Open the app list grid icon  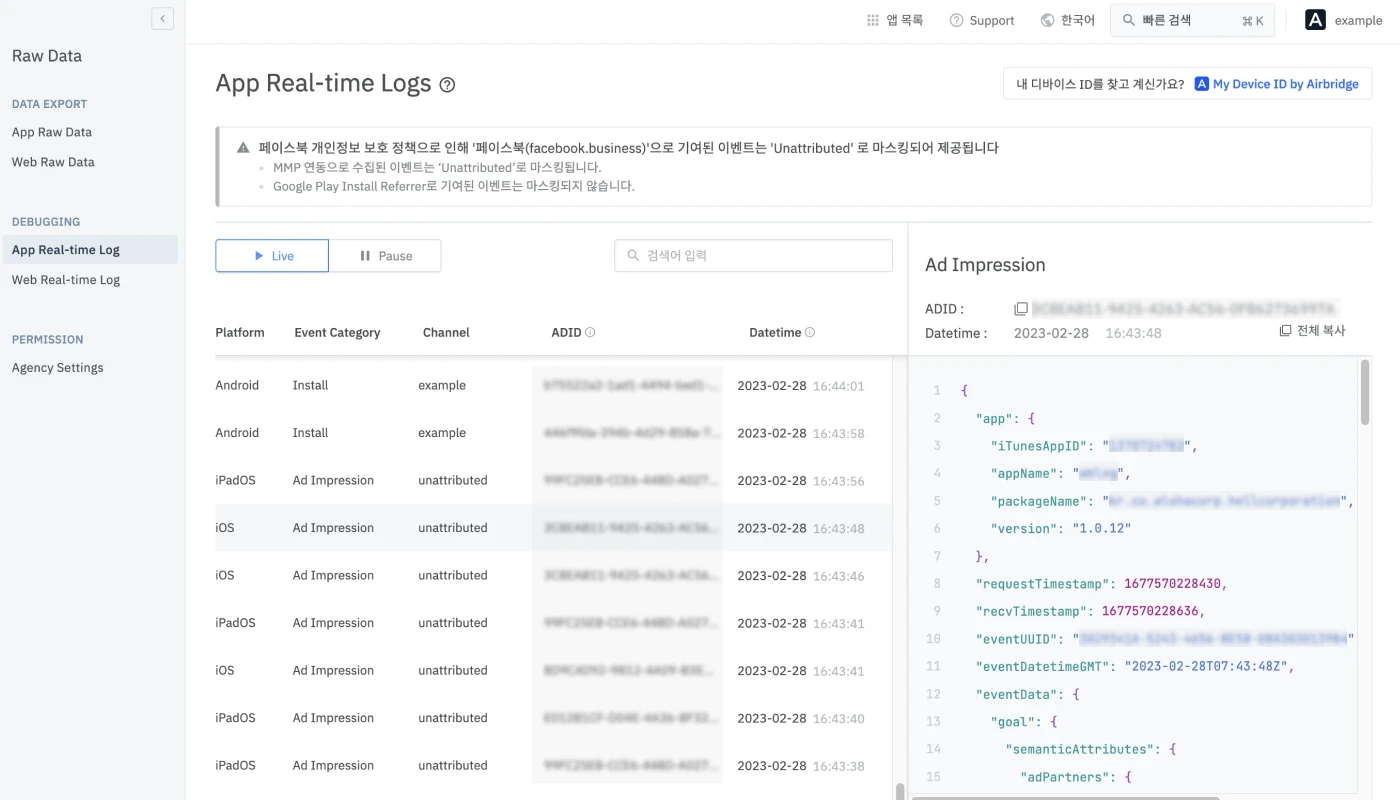point(873,20)
